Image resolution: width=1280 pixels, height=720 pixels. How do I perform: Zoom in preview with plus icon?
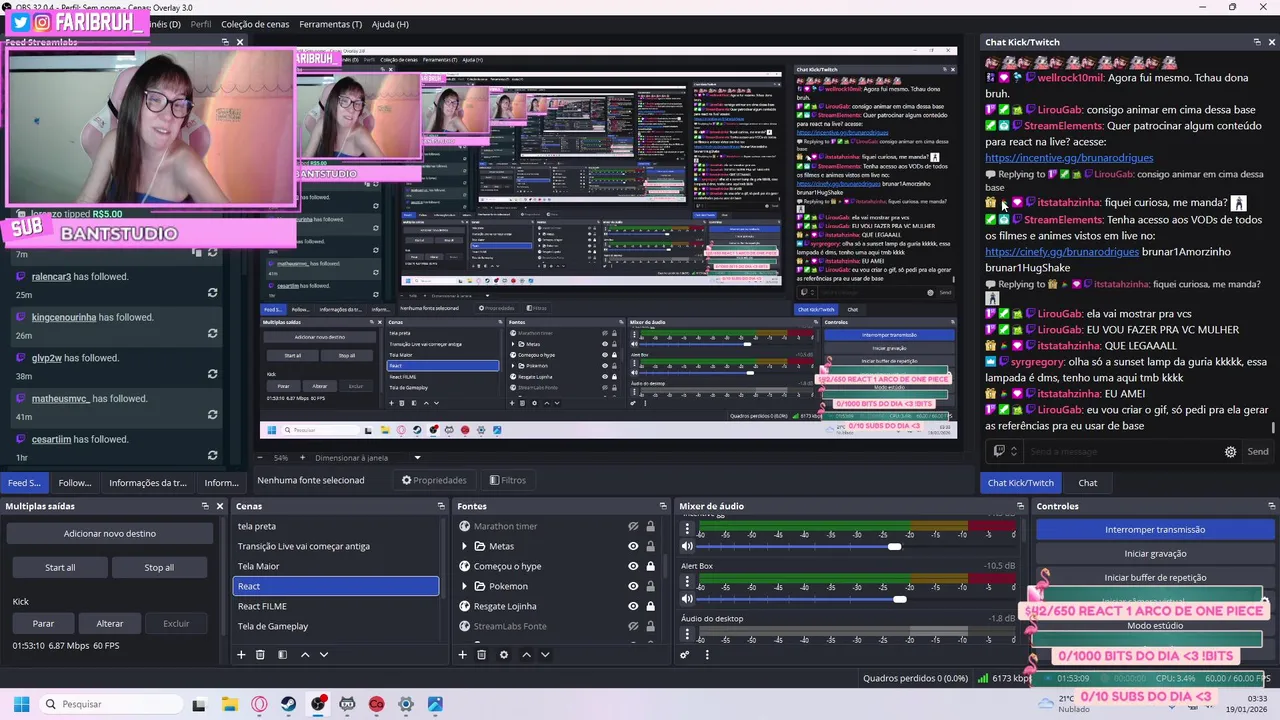(x=302, y=458)
